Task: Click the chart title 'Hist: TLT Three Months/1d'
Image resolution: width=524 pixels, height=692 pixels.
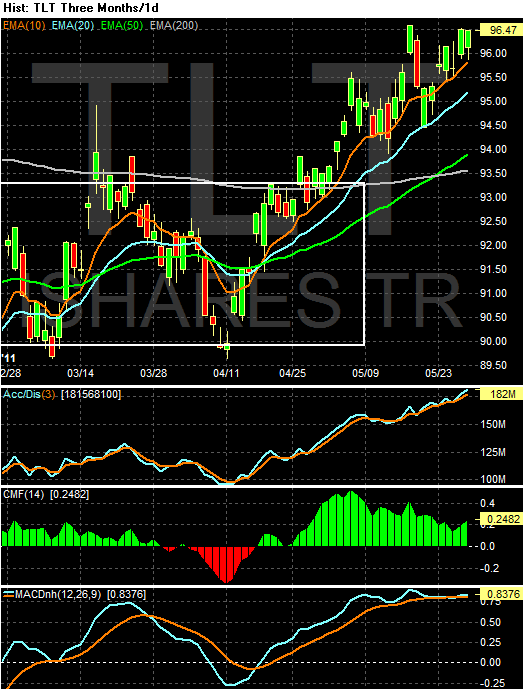Action: (81, 8)
